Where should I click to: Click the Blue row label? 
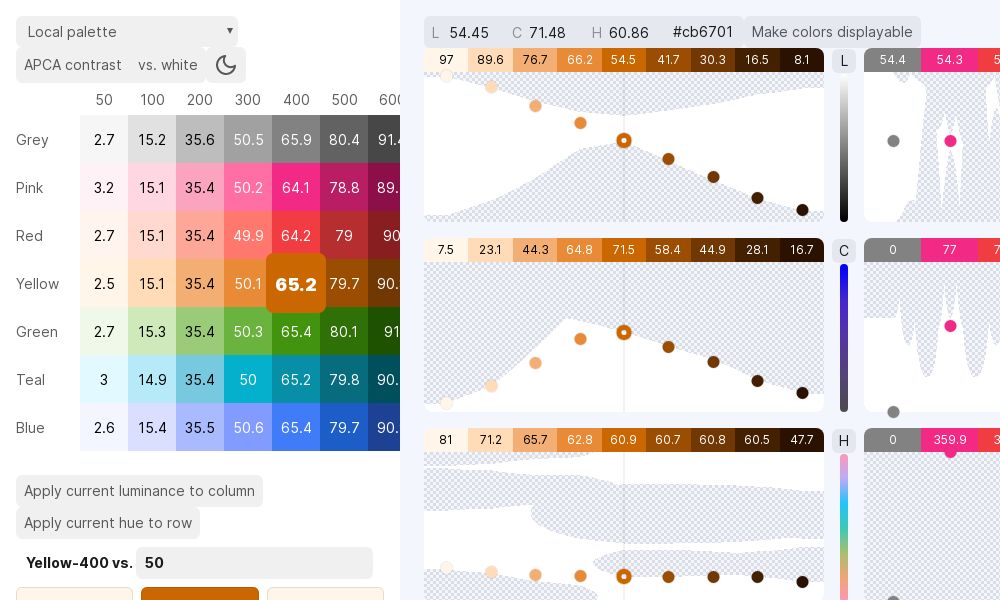[30, 428]
